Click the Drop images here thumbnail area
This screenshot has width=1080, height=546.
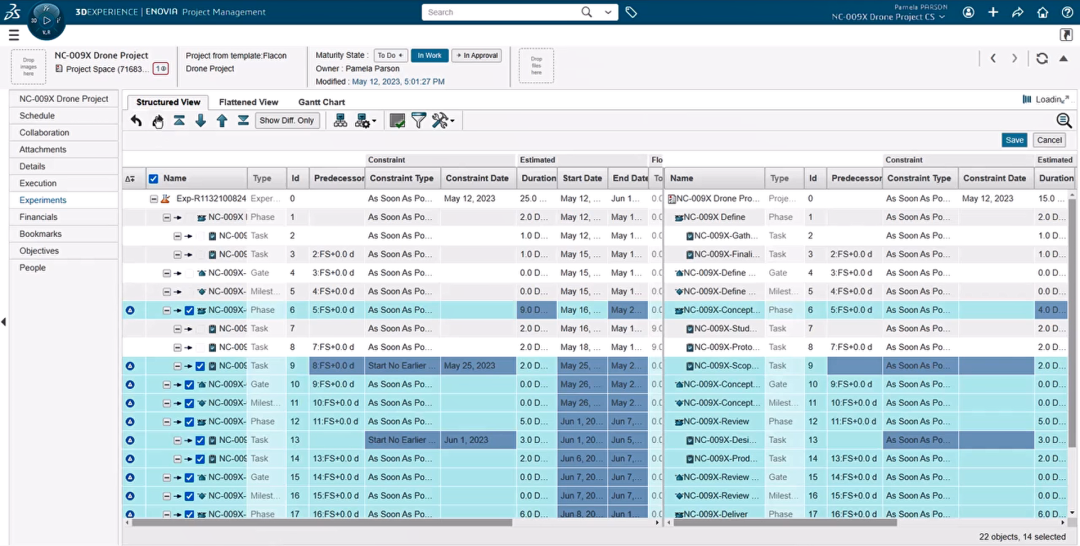click(28, 67)
